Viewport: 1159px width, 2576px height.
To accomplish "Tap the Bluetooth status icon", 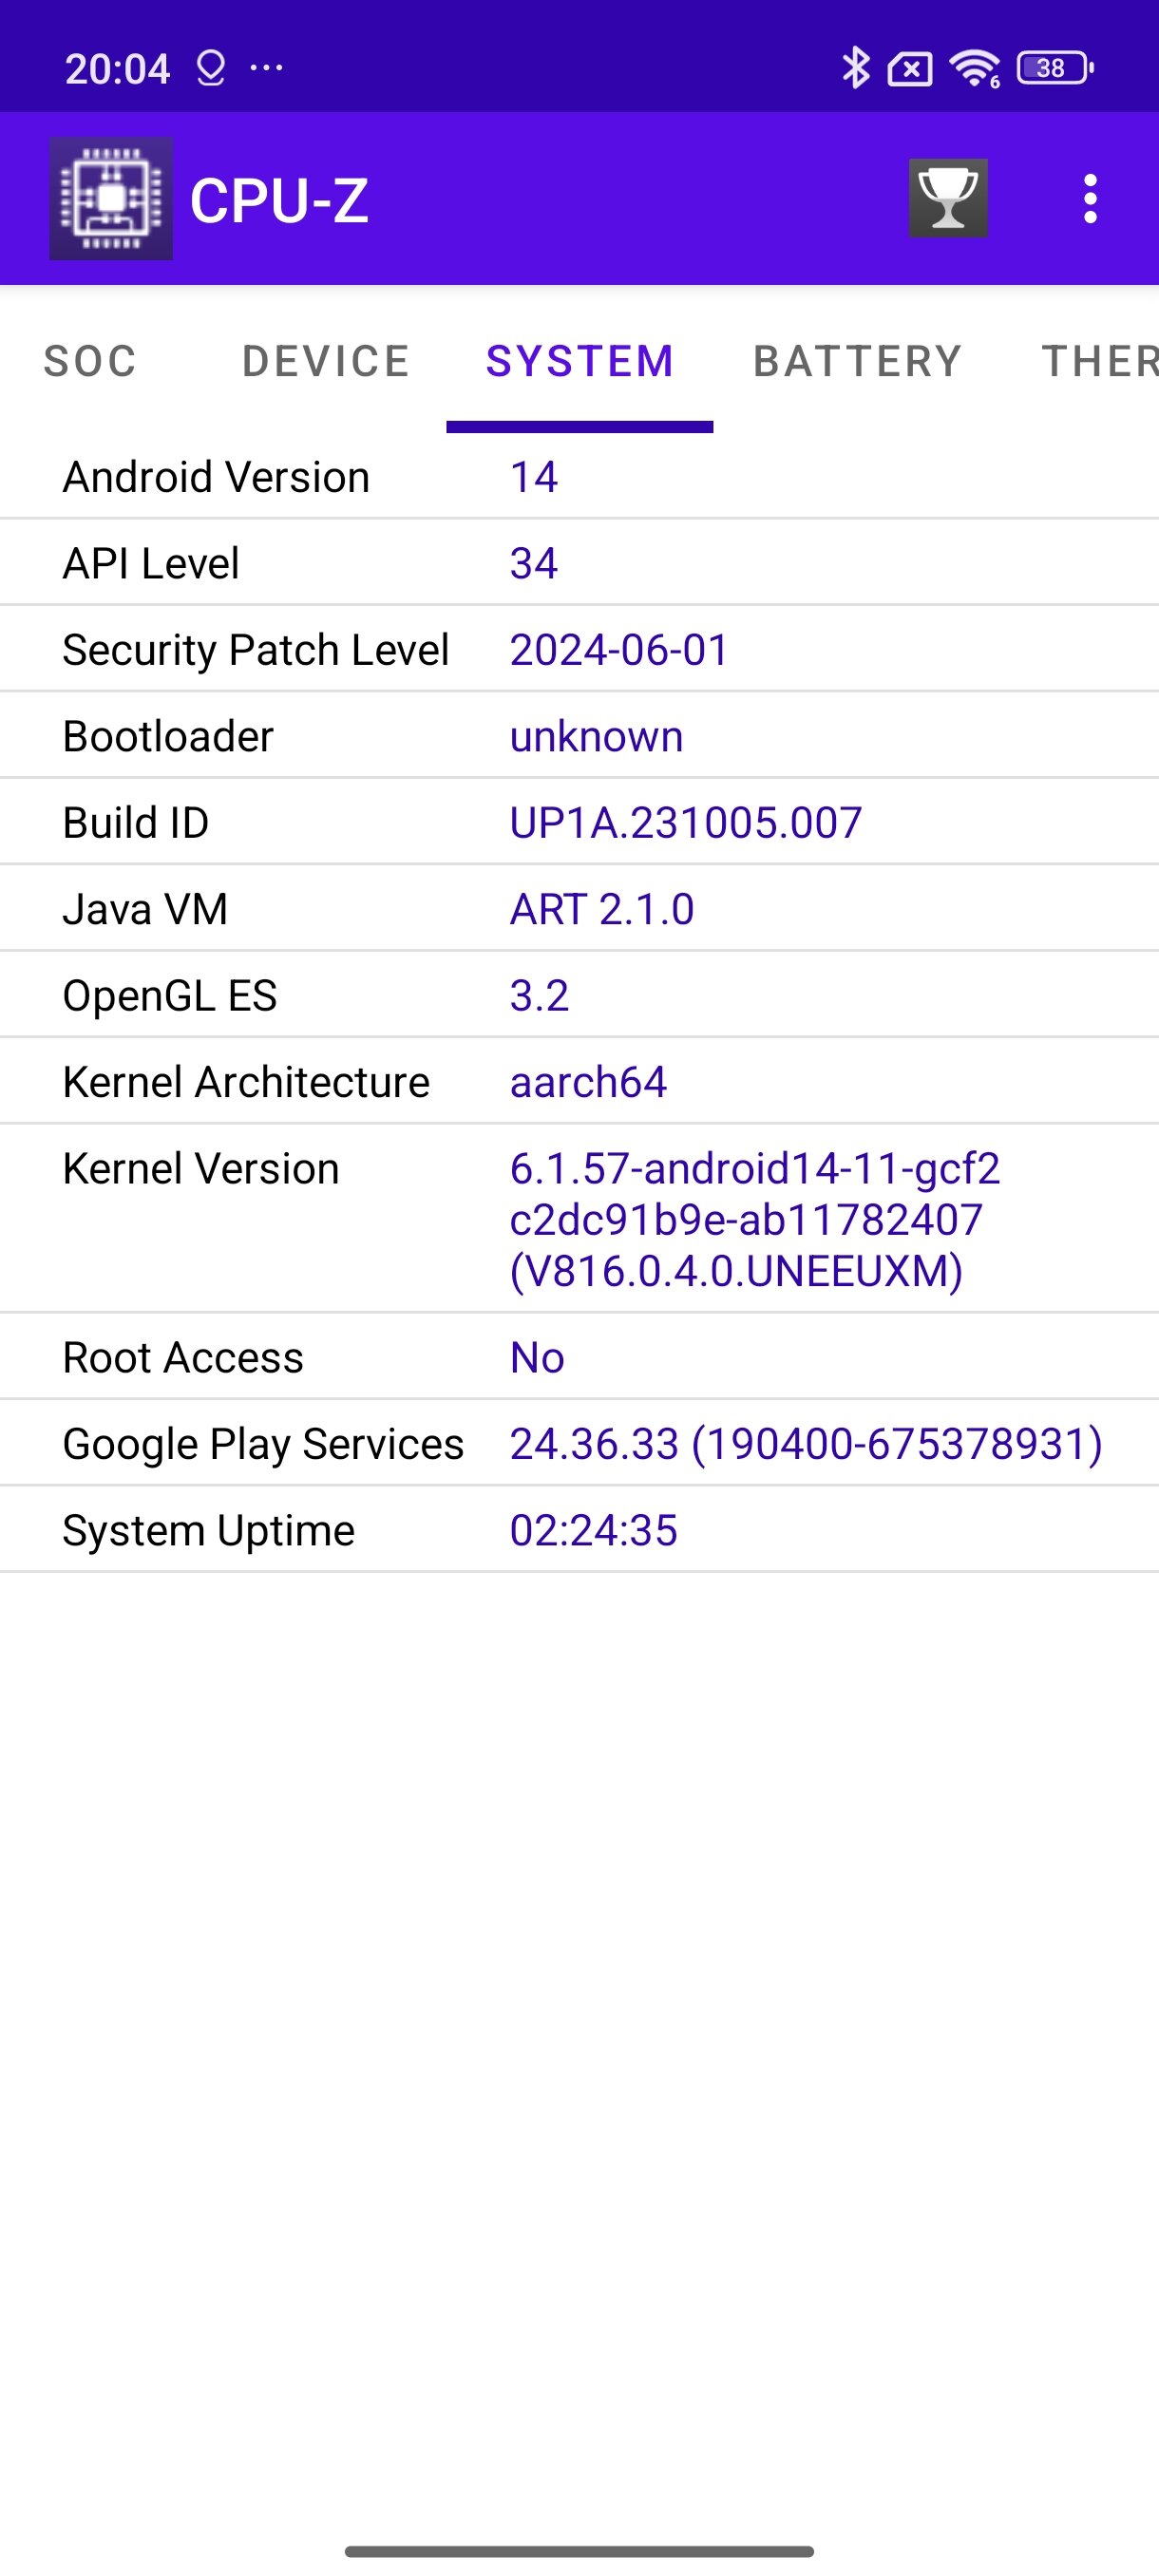I will [x=855, y=68].
